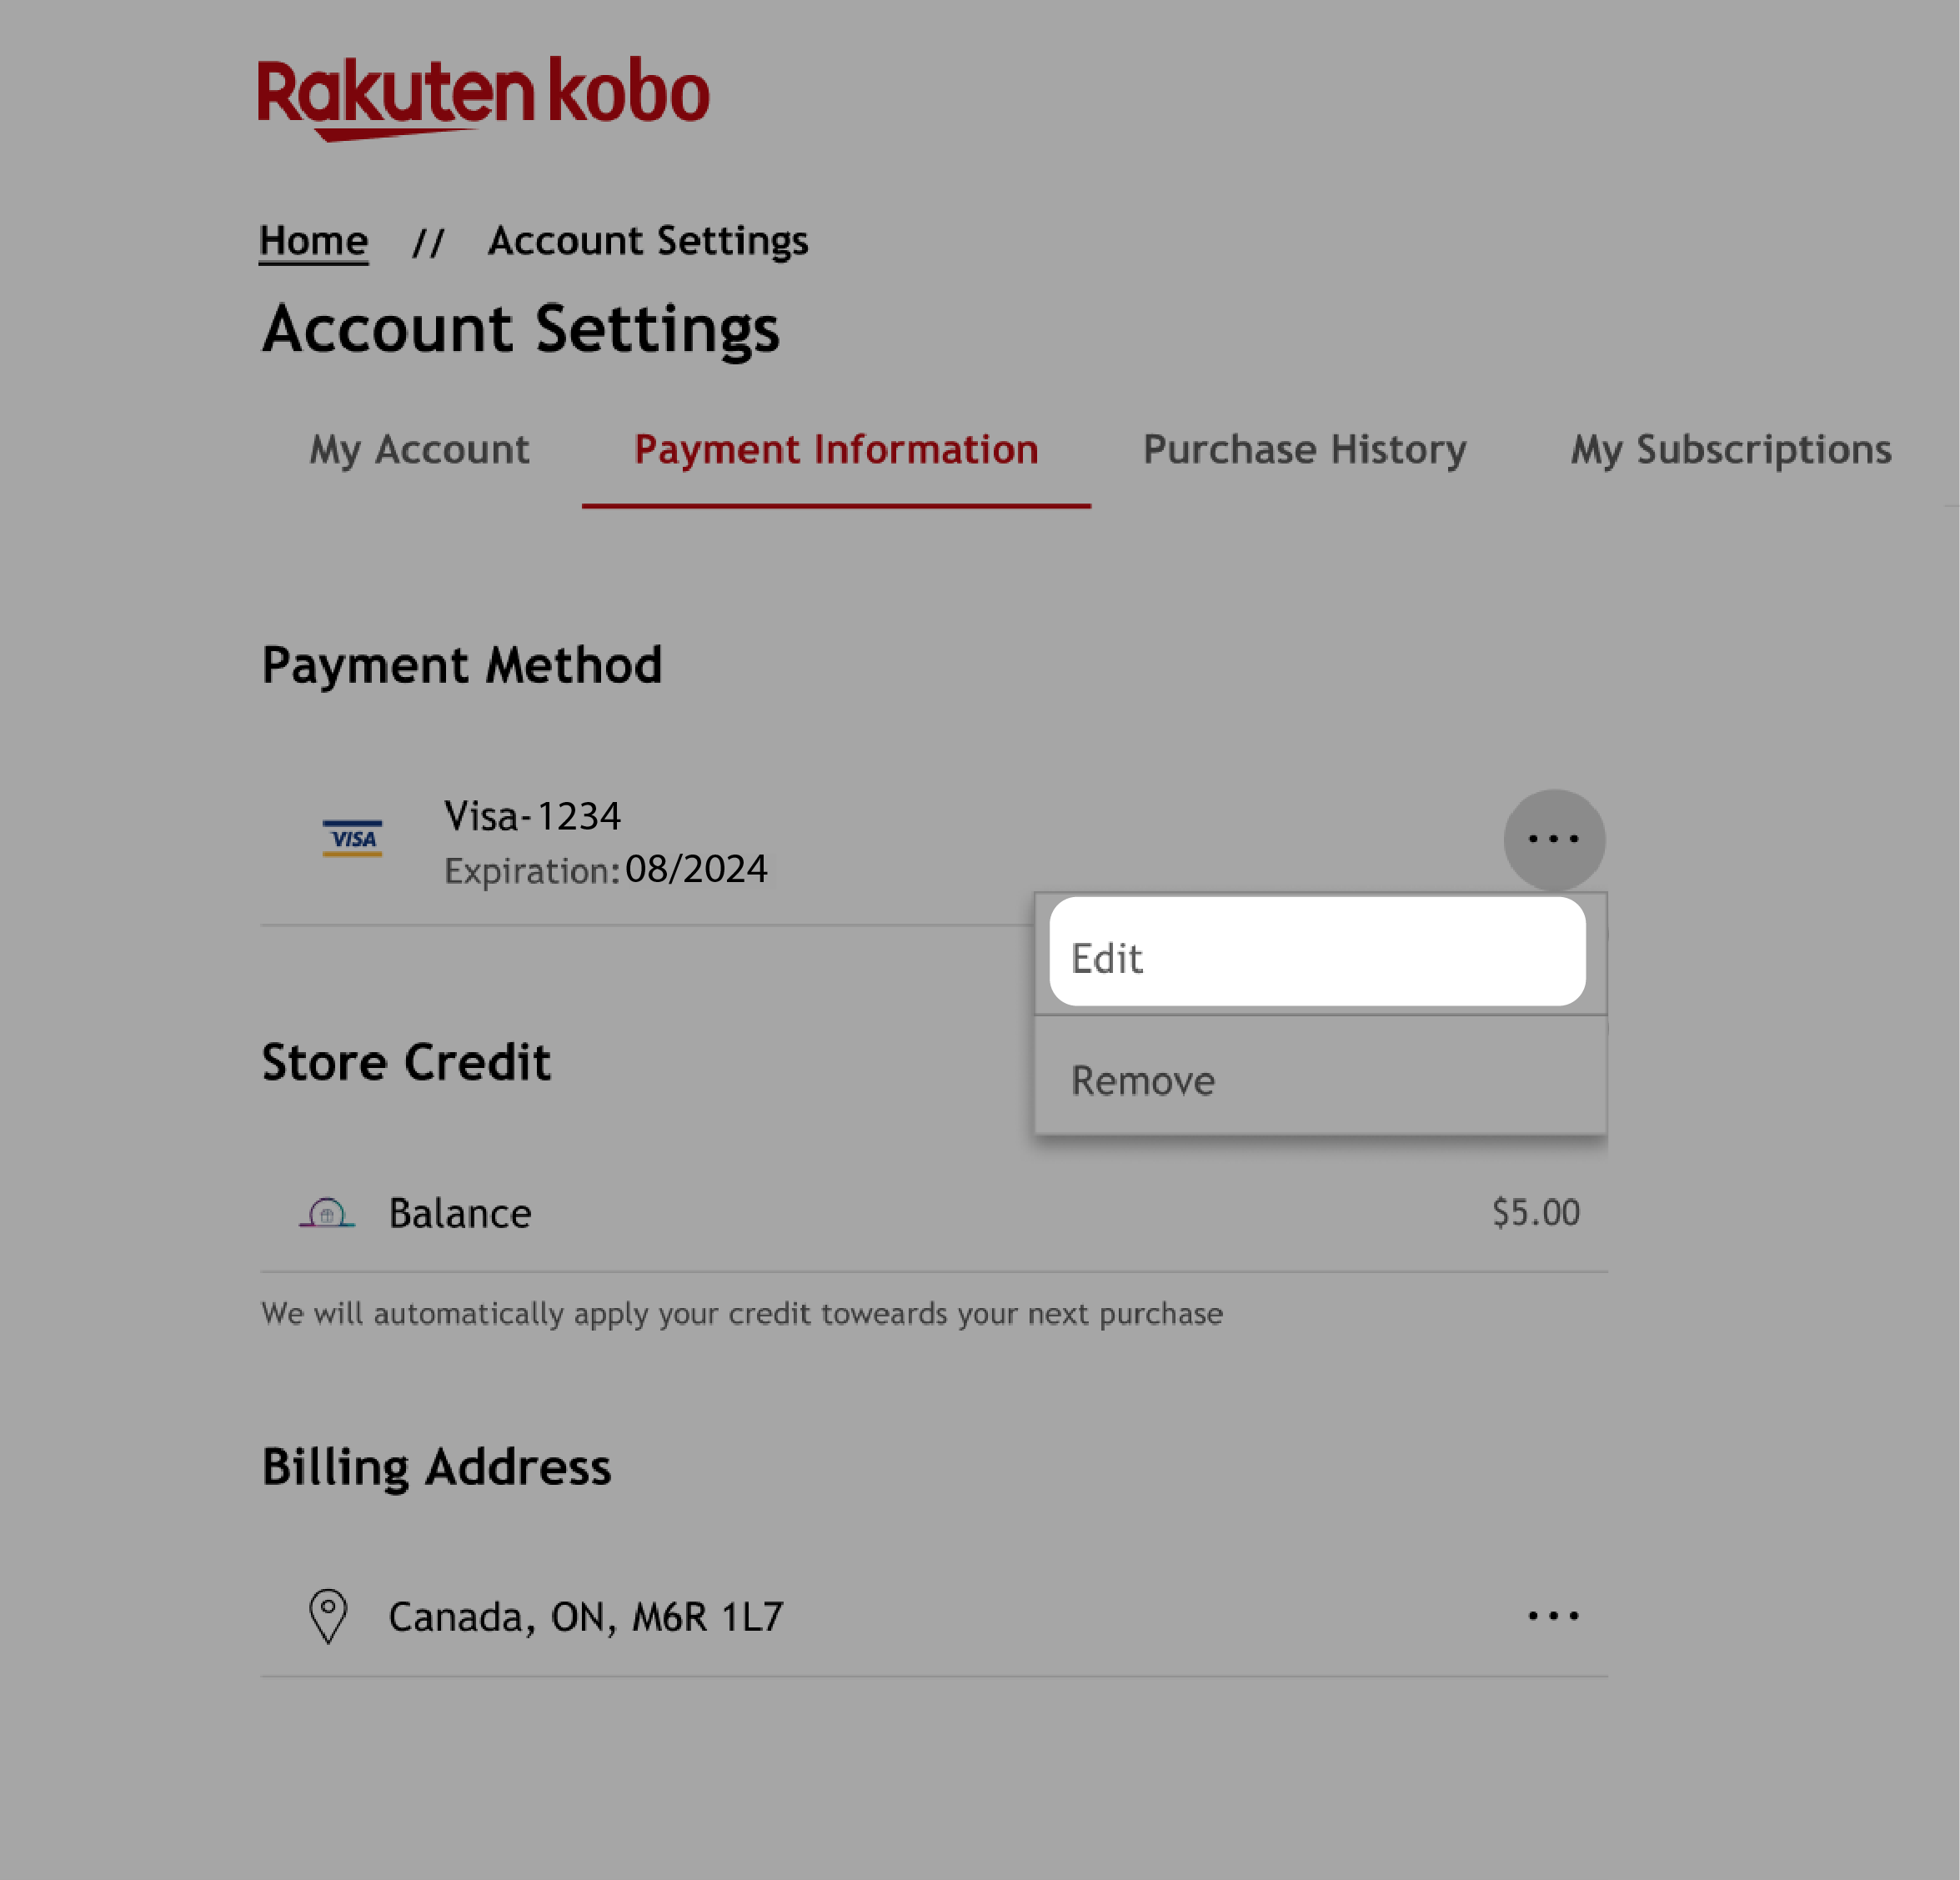
Task: Switch to the My Account tab
Action: [x=419, y=450]
